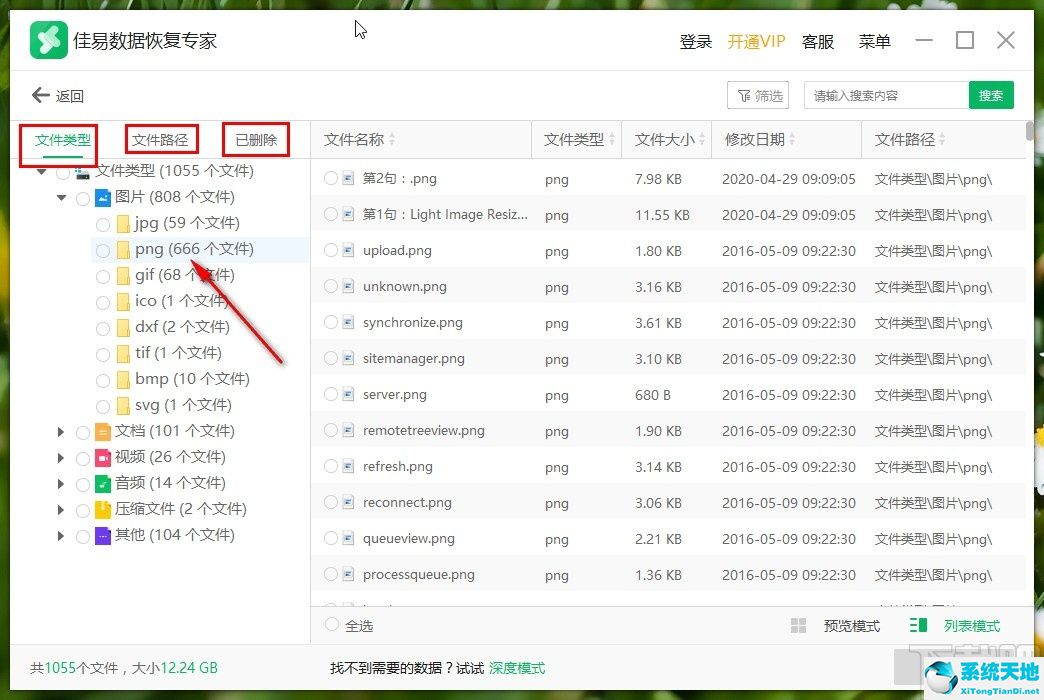This screenshot has height=700, width=1044.
Task: Click the search input field
Action: [x=886, y=94]
